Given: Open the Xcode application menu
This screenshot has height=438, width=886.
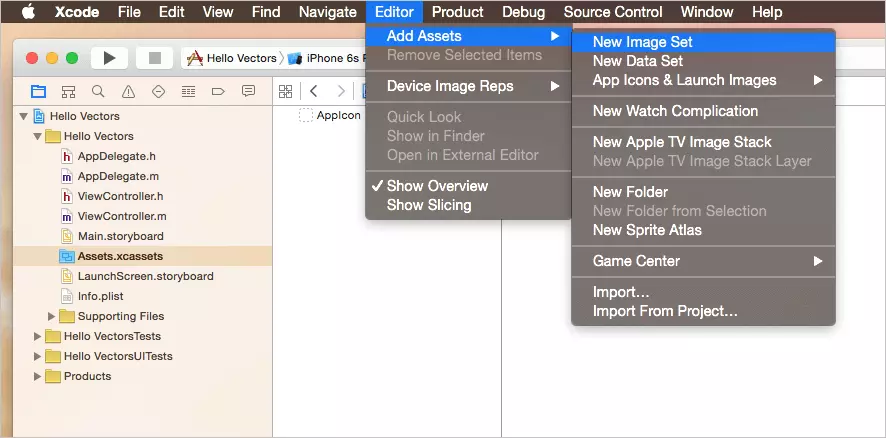Looking at the screenshot, I should click(77, 12).
